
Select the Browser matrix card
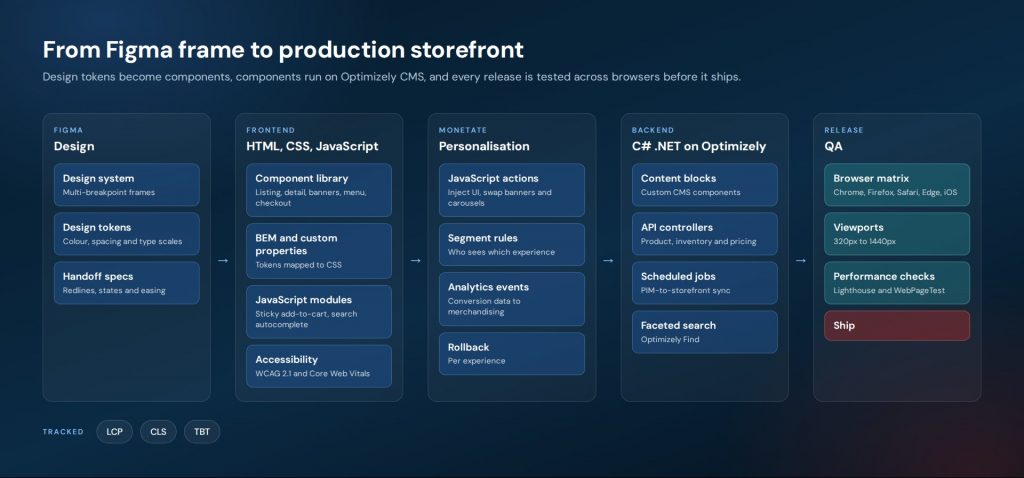pyautogui.click(x=897, y=185)
